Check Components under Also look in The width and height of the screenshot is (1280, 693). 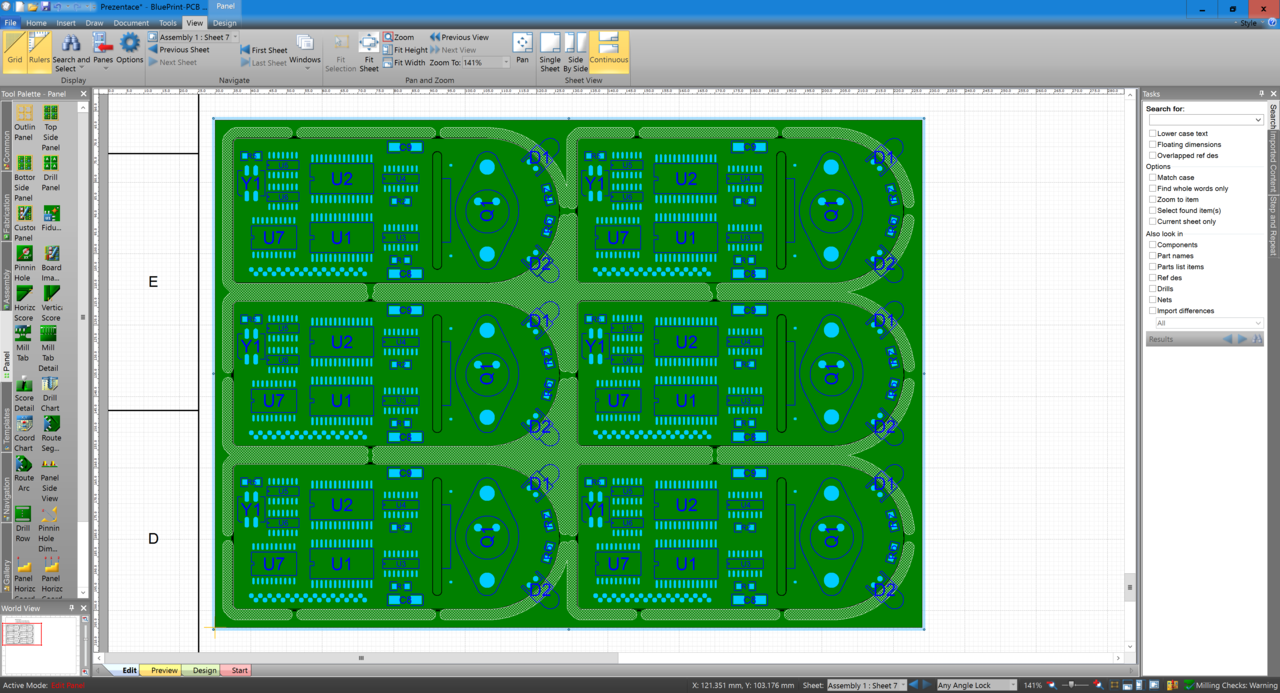click(x=1153, y=244)
